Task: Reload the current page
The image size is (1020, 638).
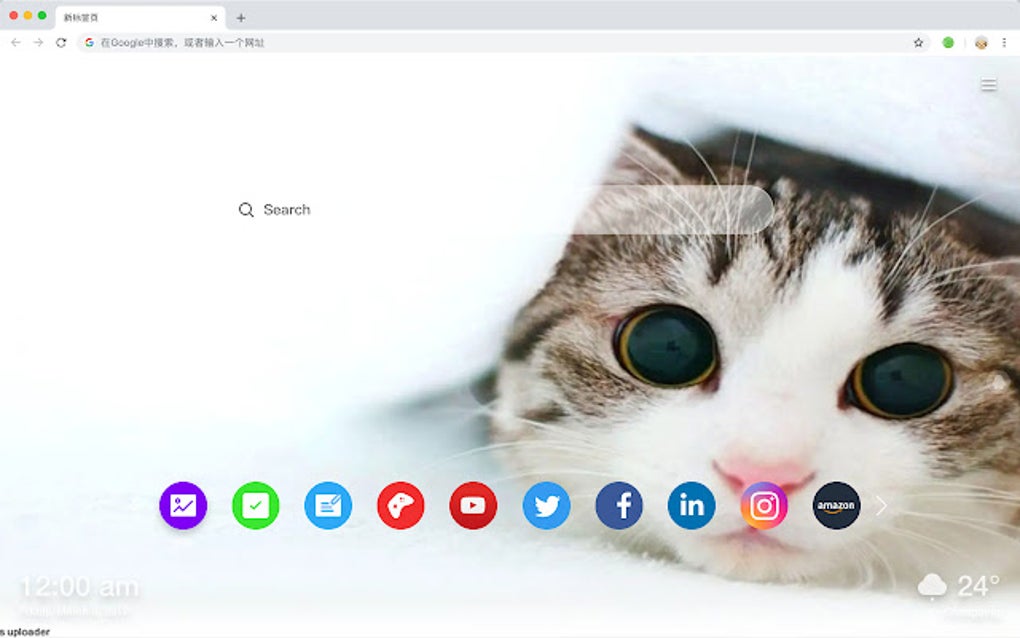Action: [62, 43]
